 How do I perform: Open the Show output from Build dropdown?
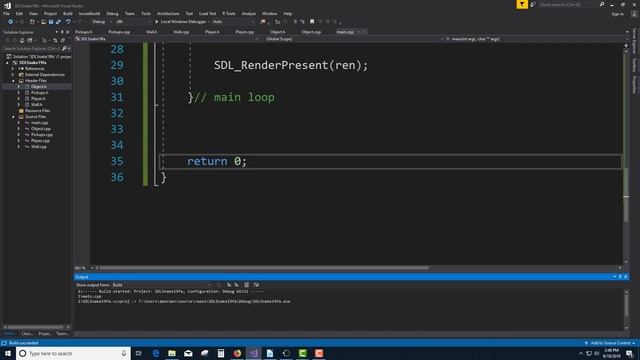[x=162, y=285]
